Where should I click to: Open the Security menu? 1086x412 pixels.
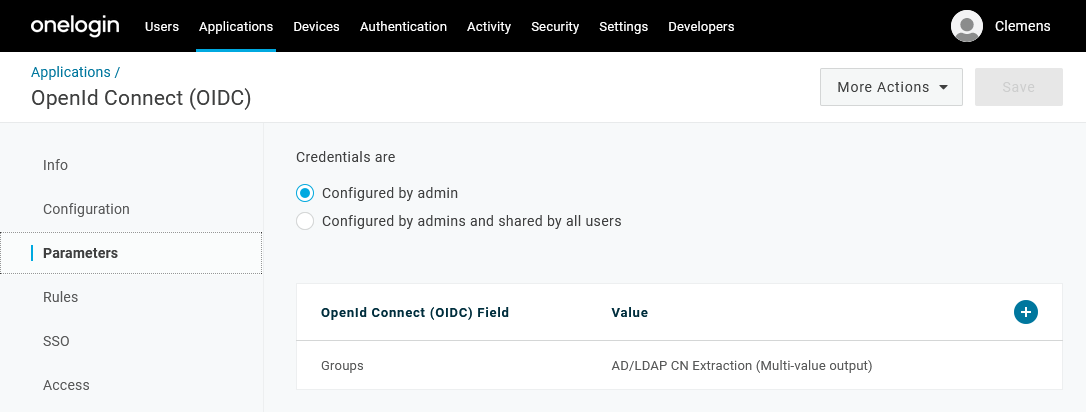(x=555, y=27)
